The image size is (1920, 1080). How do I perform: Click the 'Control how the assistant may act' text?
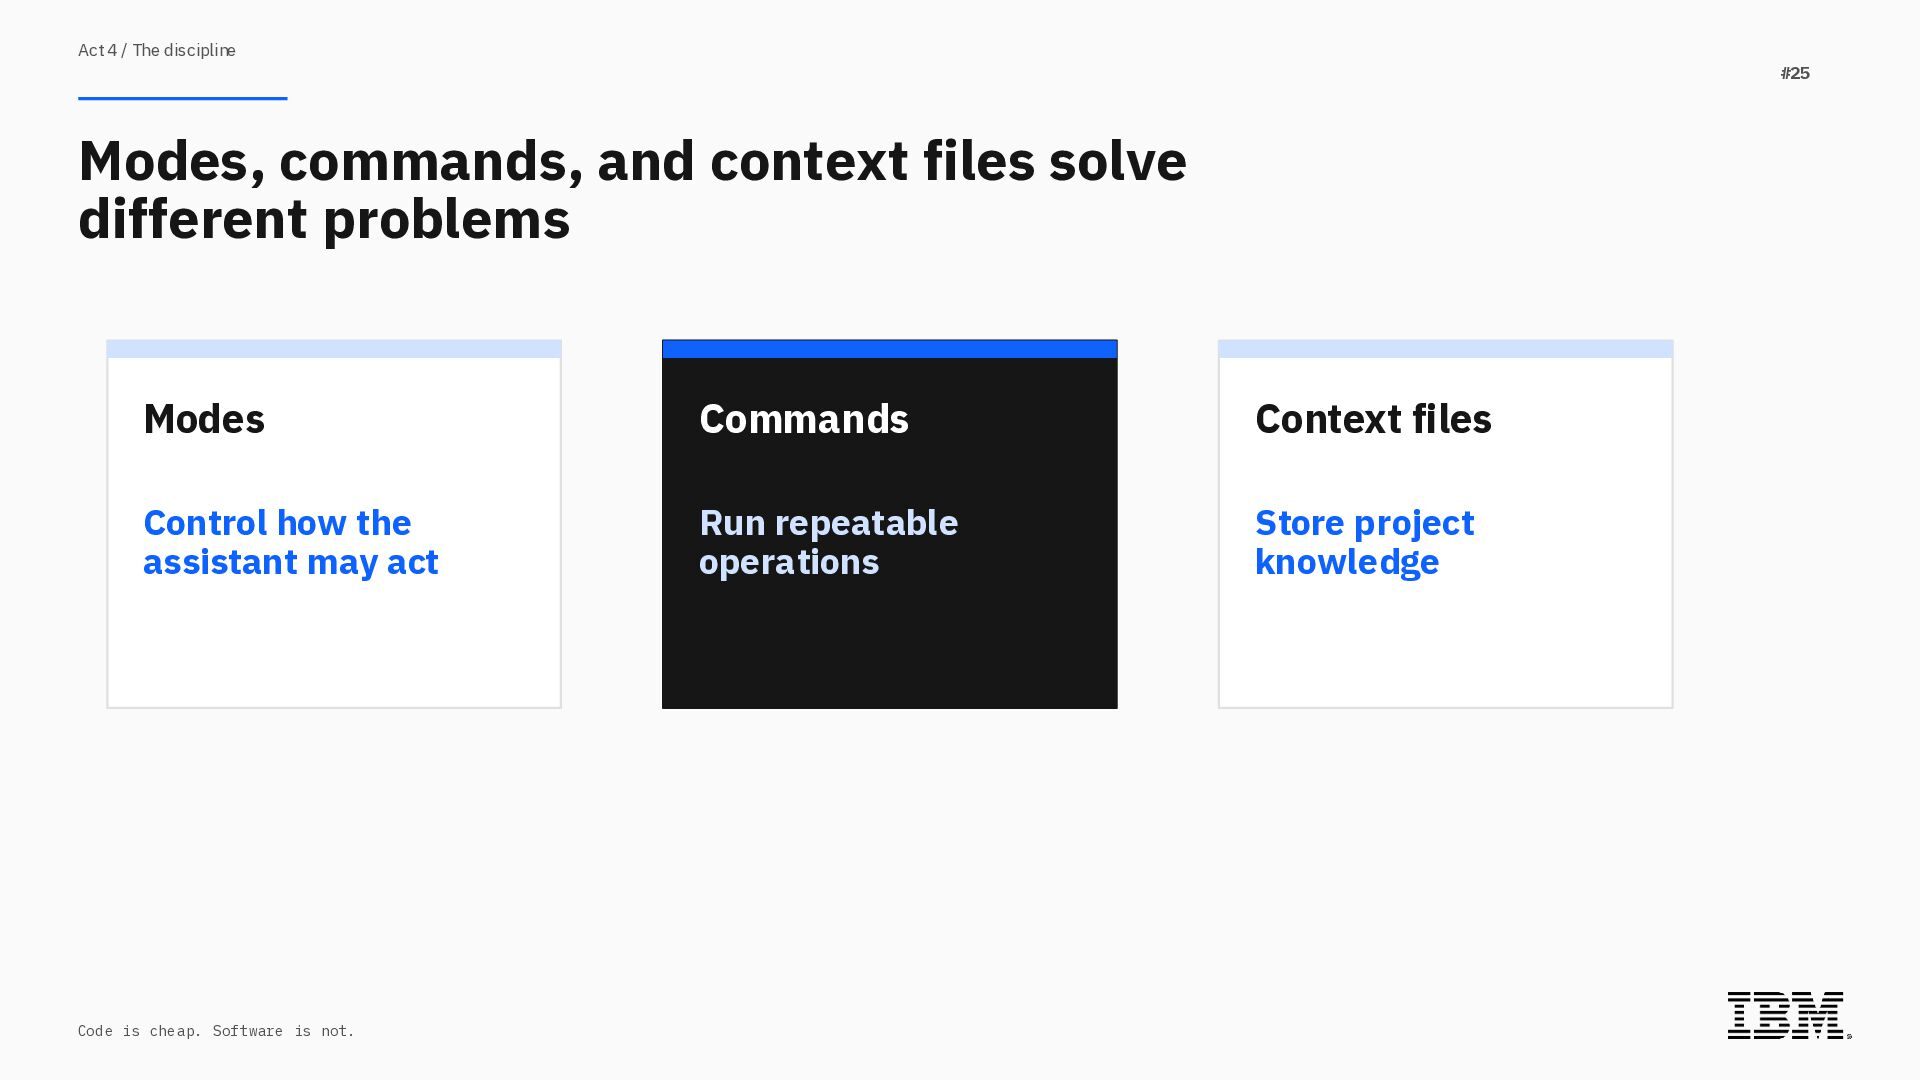pos(290,542)
